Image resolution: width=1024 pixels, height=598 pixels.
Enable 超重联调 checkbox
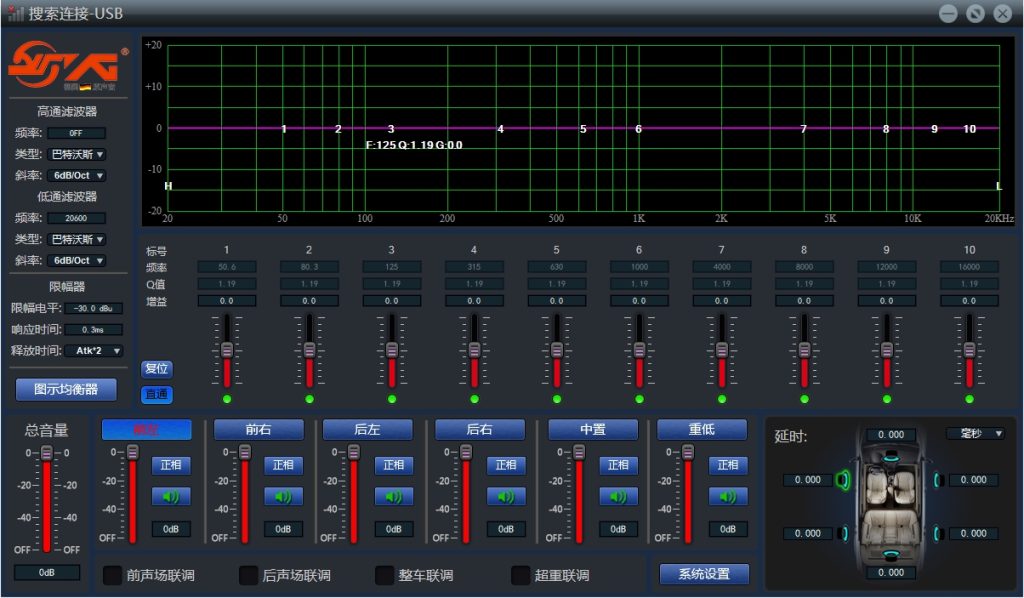pos(520,575)
